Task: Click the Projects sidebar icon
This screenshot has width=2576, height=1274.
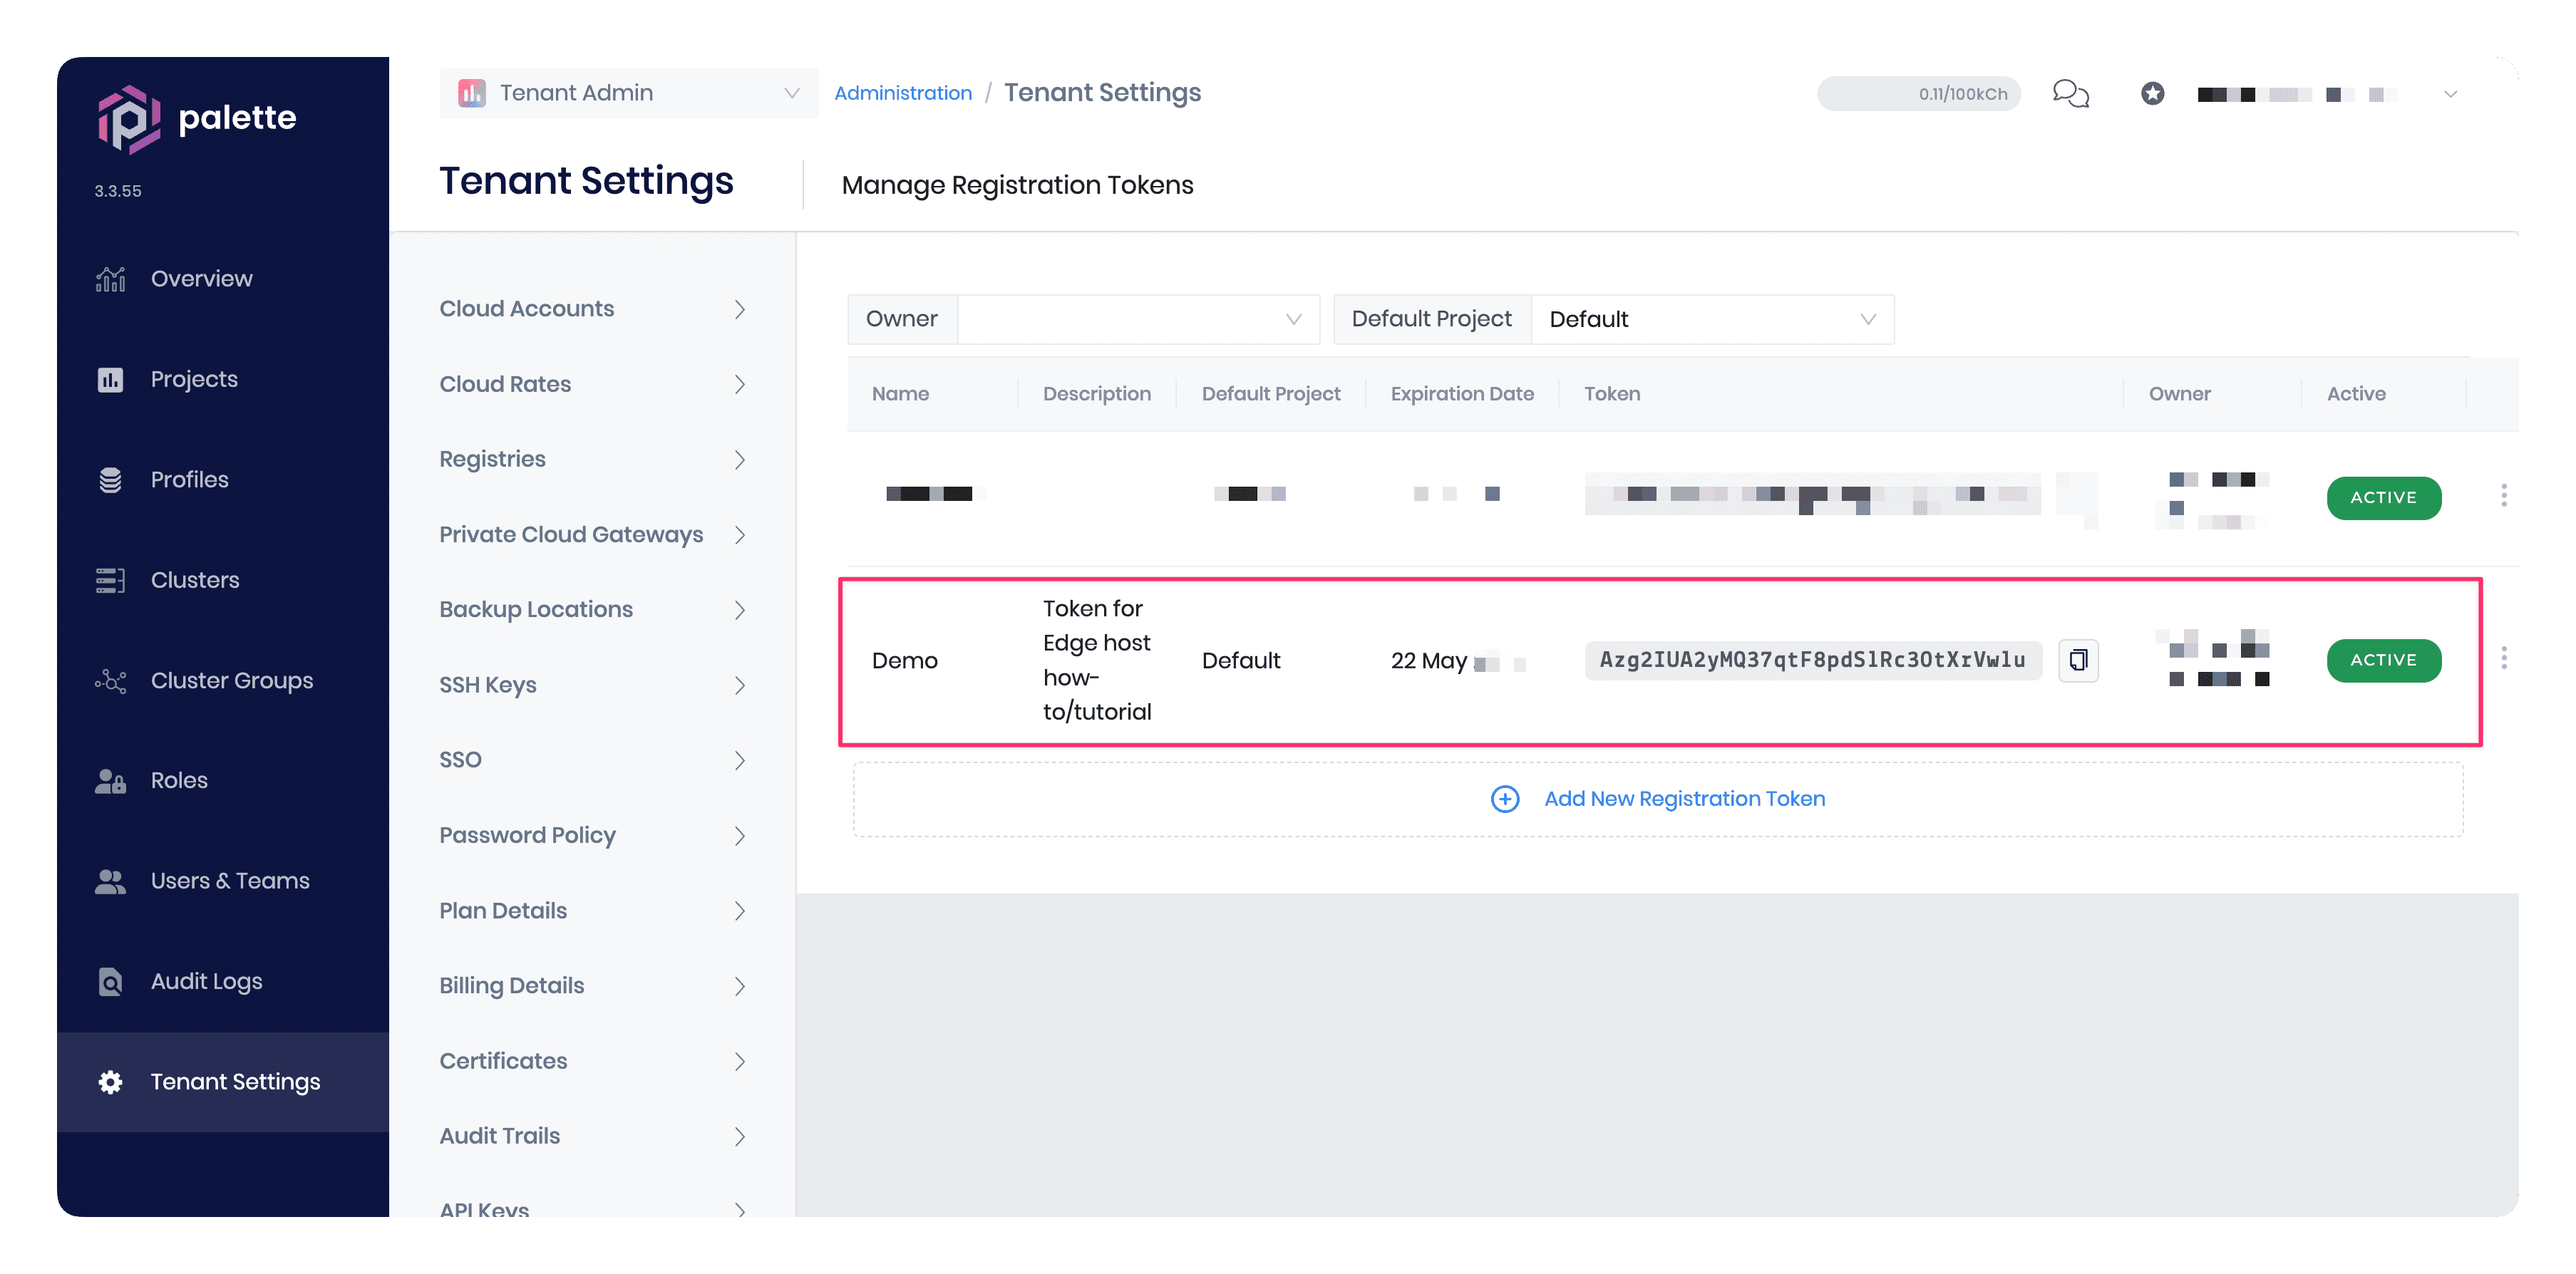Action: coord(110,380)
